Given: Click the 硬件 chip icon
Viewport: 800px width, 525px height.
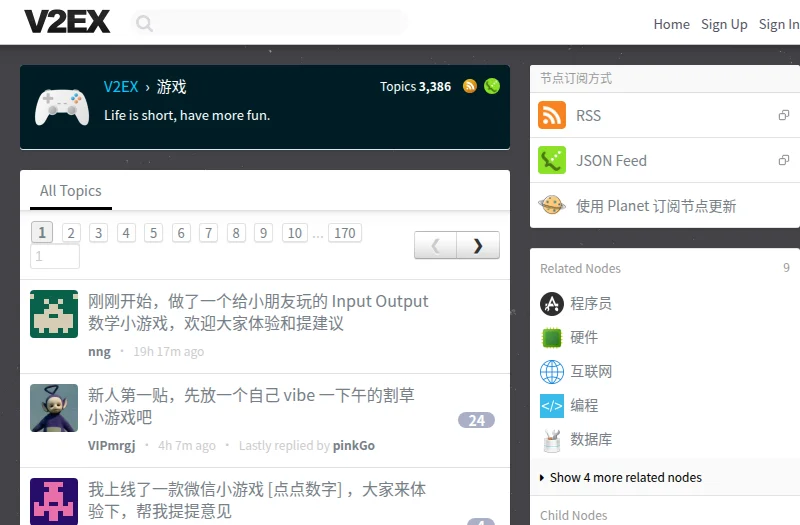Looking at the screenshot, I should pos(552,338).
